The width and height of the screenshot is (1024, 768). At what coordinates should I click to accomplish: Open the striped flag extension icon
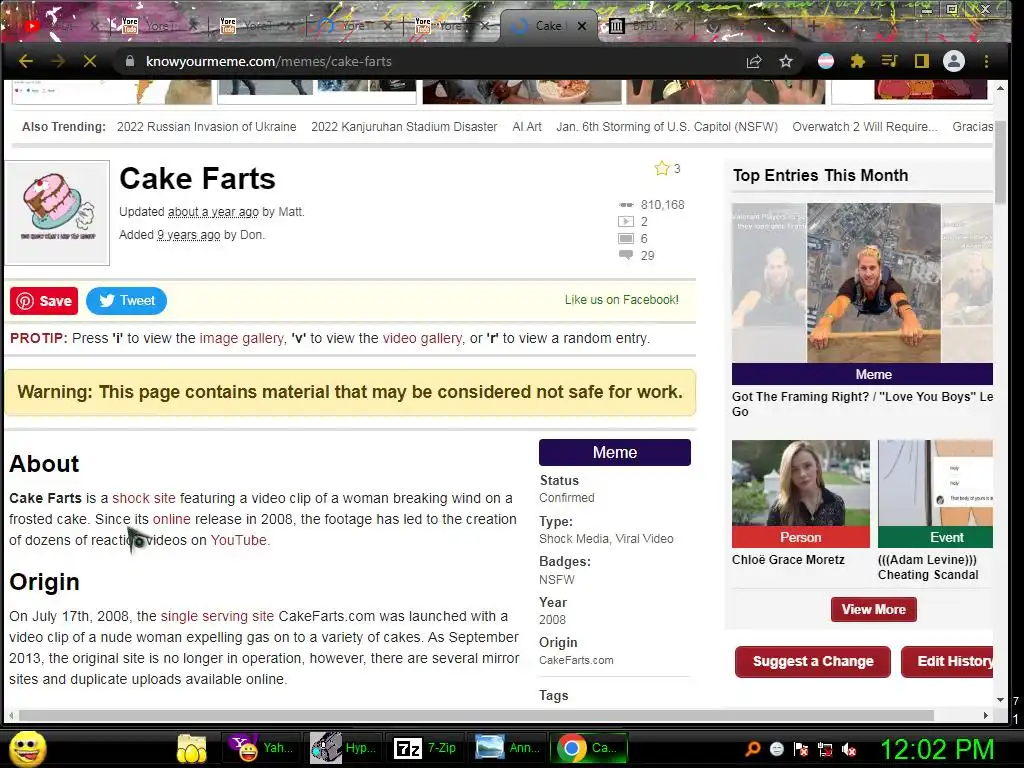[x=825, y=61]
